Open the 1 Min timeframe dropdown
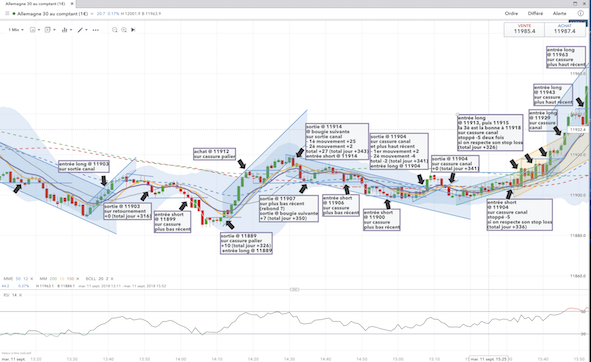This screenshot has width=591, height=362. click(x=16, y=30)
